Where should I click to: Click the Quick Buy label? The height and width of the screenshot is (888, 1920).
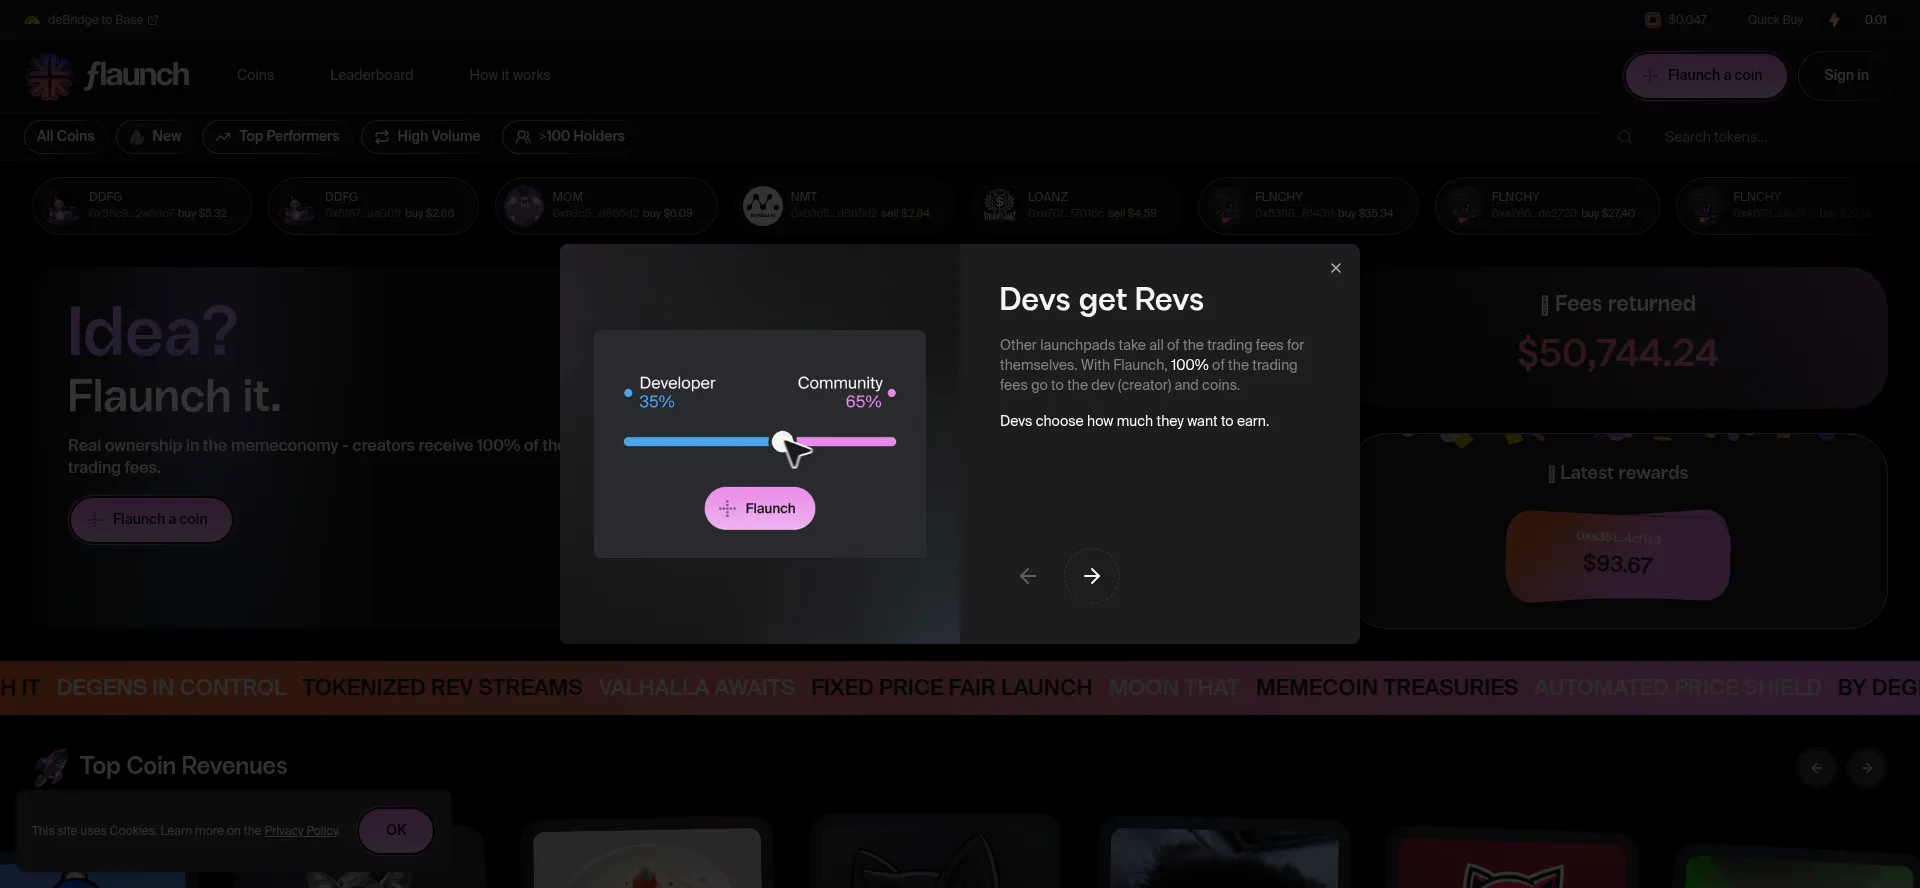point(1775,20)
